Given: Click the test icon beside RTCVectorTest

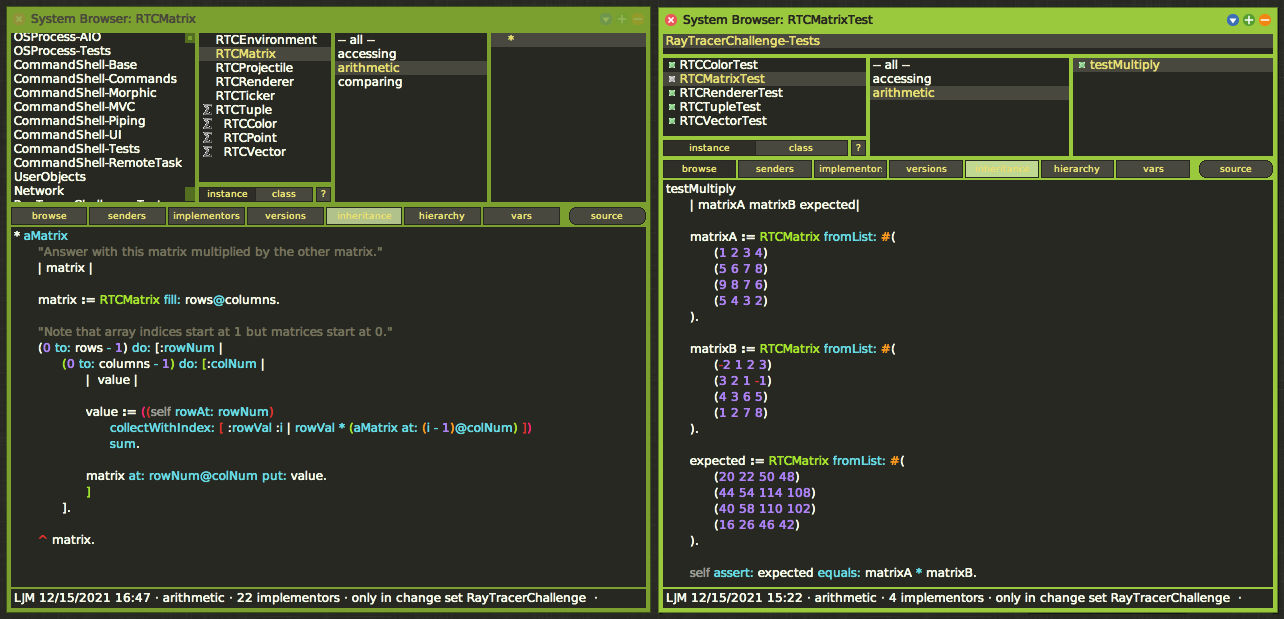Looking at the screenshot, I should pos(672,121).
